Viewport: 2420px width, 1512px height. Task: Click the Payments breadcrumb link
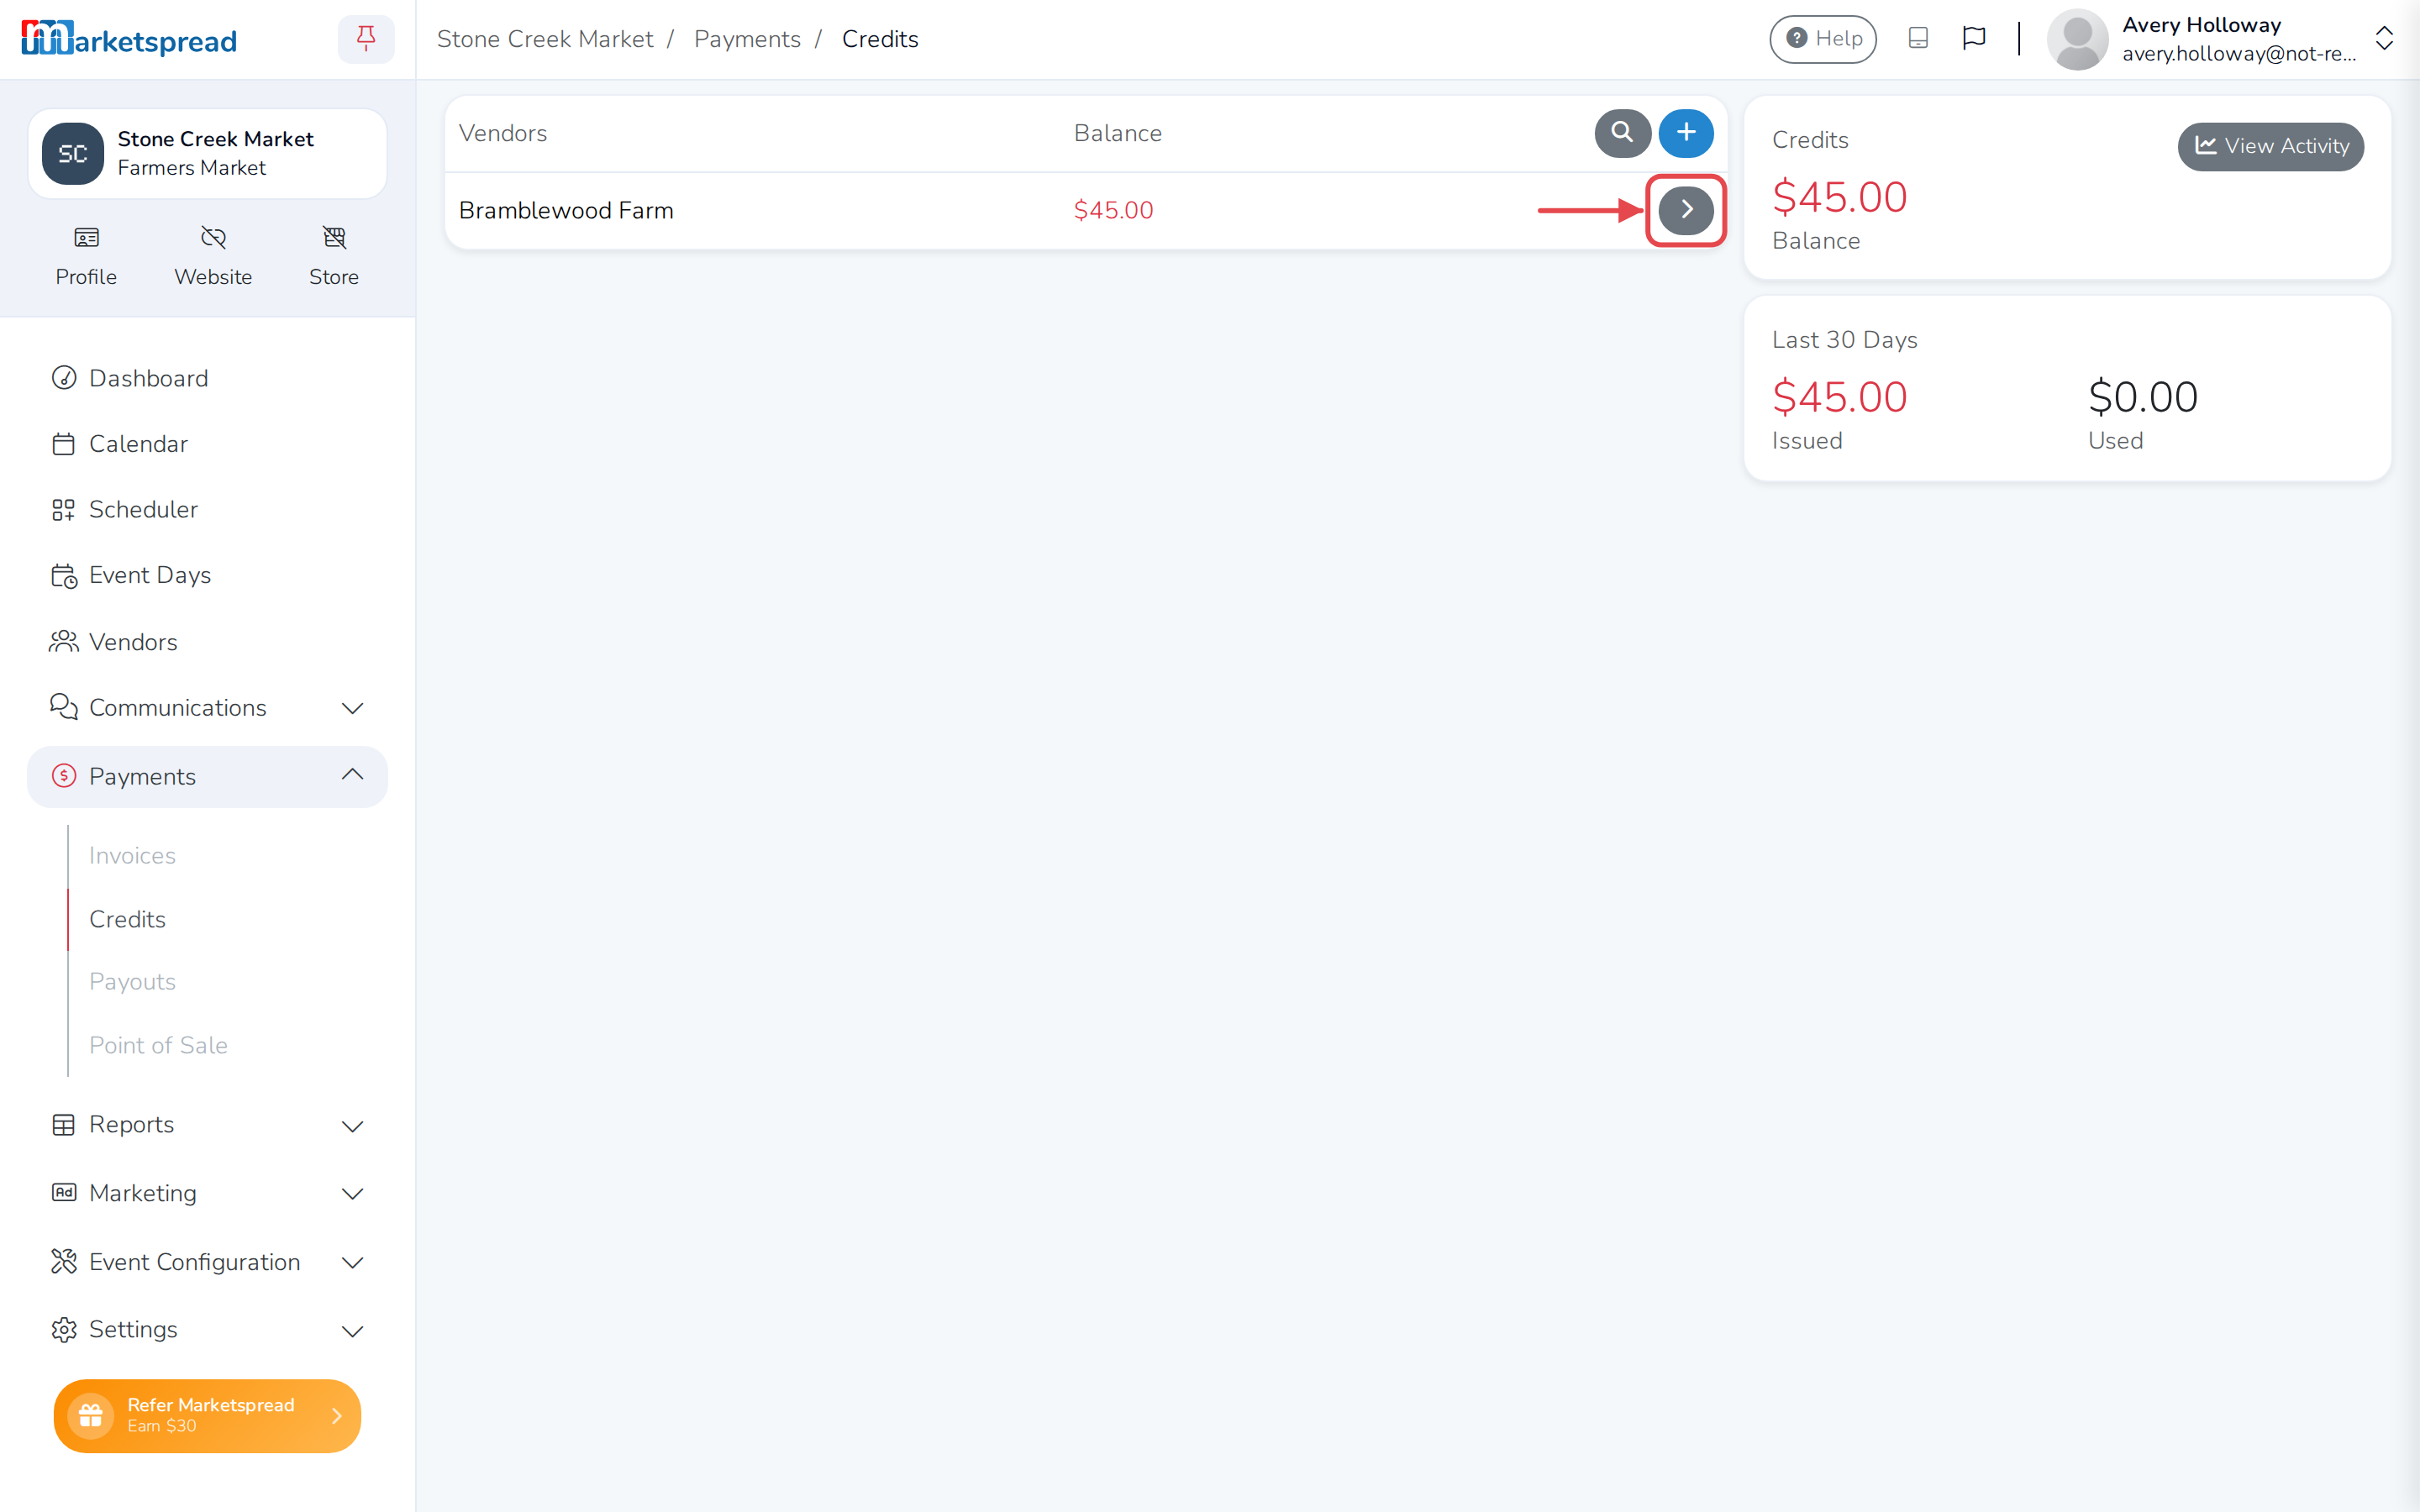click(747, 39)
